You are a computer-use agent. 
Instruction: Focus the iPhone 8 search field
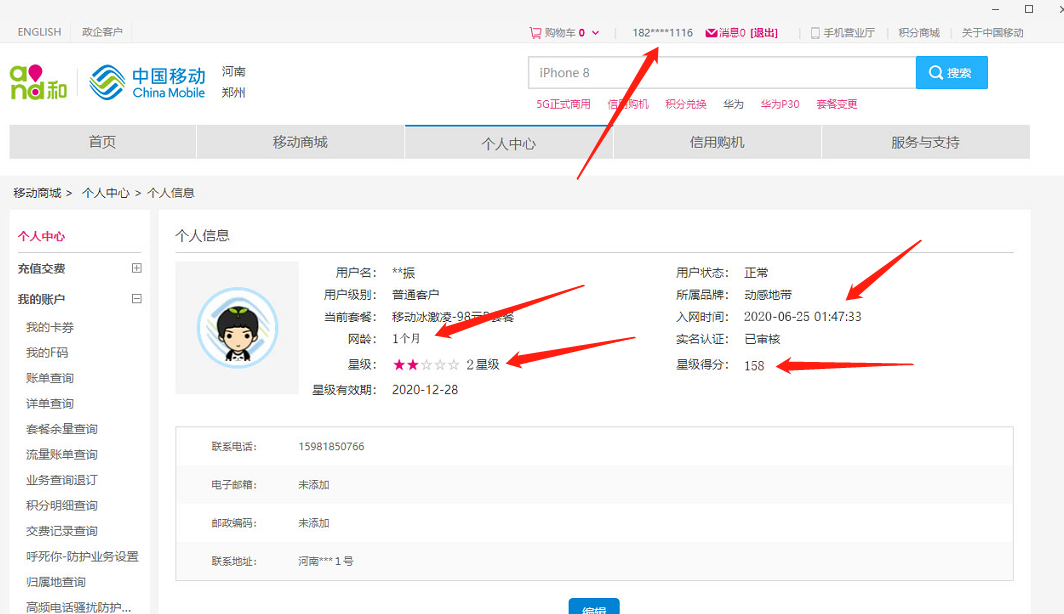point(722,73)
